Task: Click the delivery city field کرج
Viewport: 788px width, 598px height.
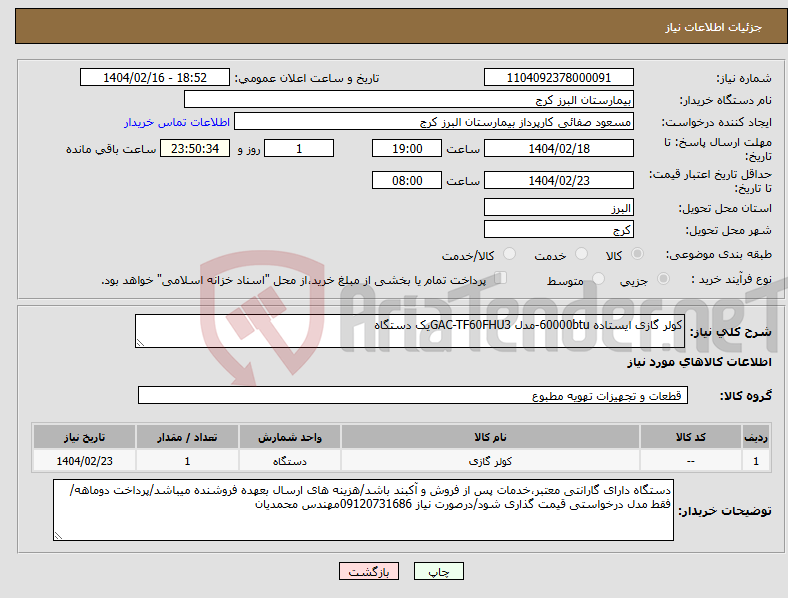Action: pyautogui.click(x=558, y=230)
